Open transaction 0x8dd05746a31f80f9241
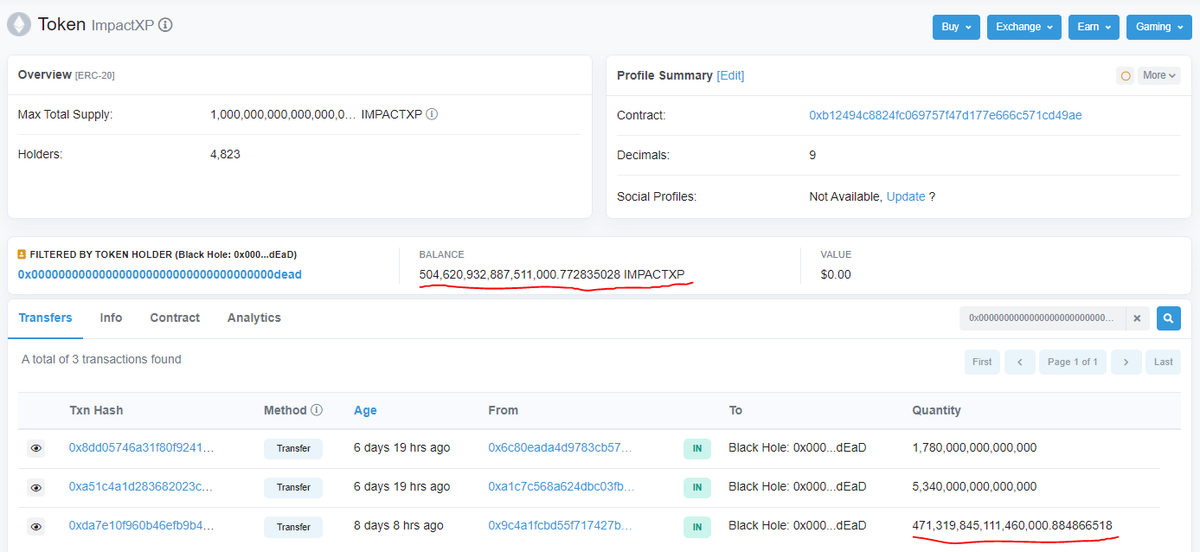The height and width of the screenshot is (552, 1200). tap(141, 448)
